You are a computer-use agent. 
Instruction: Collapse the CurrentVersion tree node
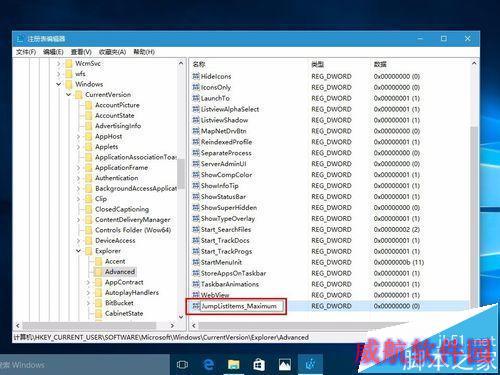point(69,95)
